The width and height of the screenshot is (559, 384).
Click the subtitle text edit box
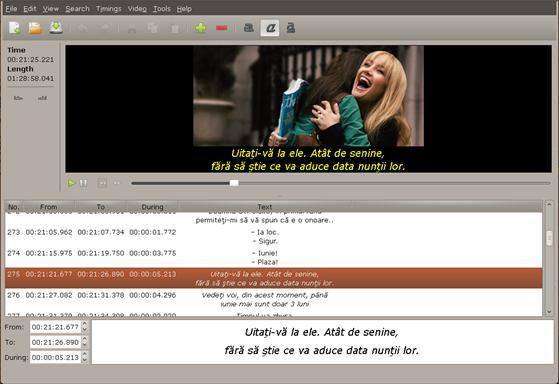[x=322, y=342]
